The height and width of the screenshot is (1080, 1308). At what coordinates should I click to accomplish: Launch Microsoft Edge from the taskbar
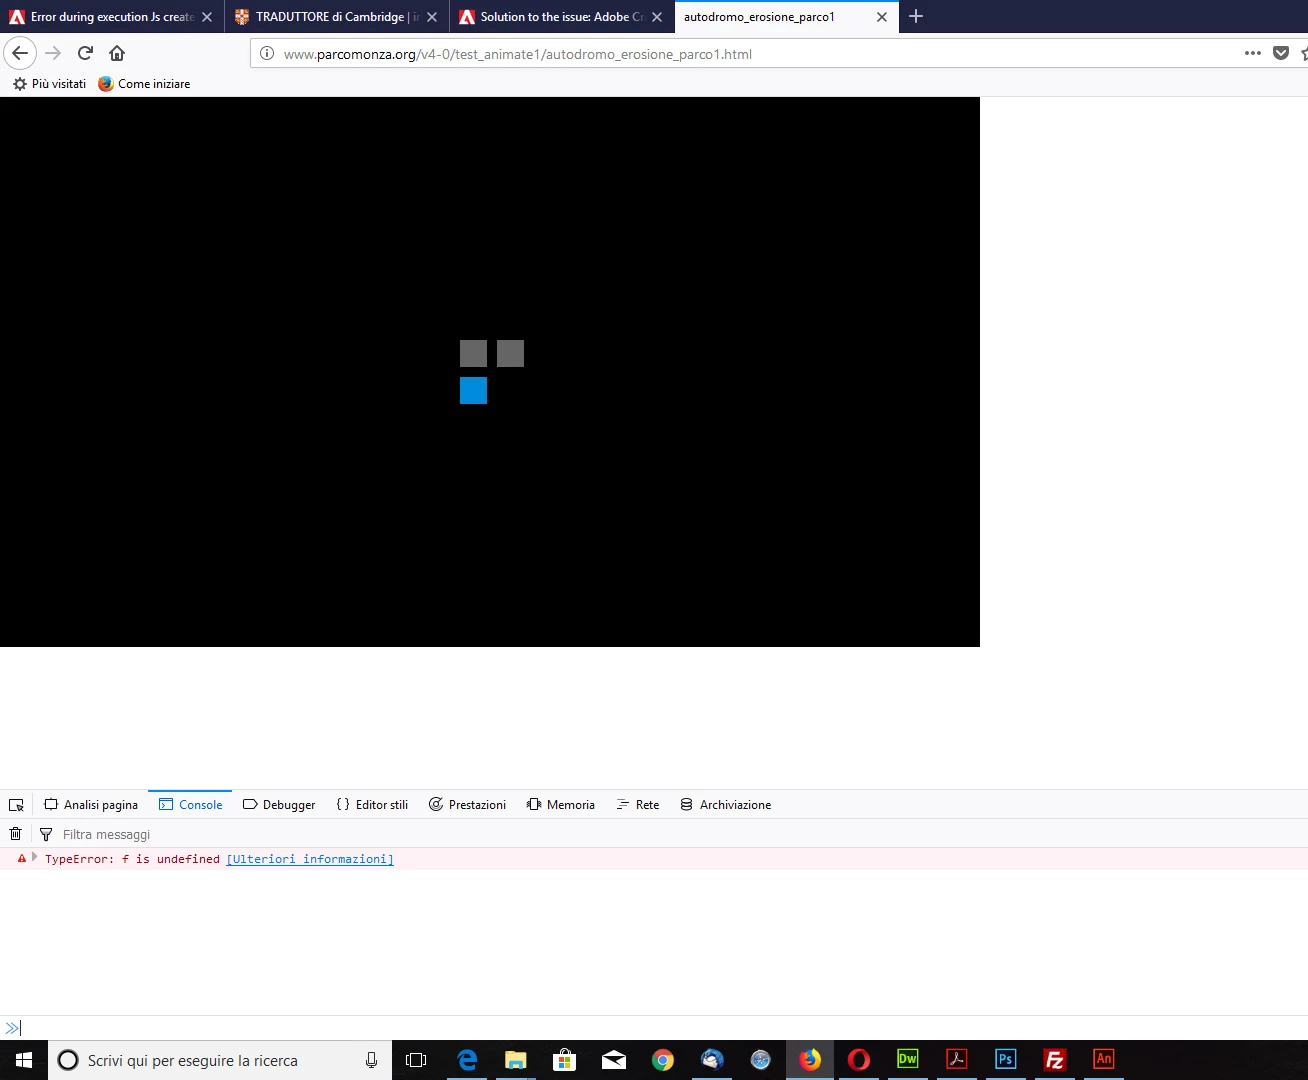(x=466, y=1060)
